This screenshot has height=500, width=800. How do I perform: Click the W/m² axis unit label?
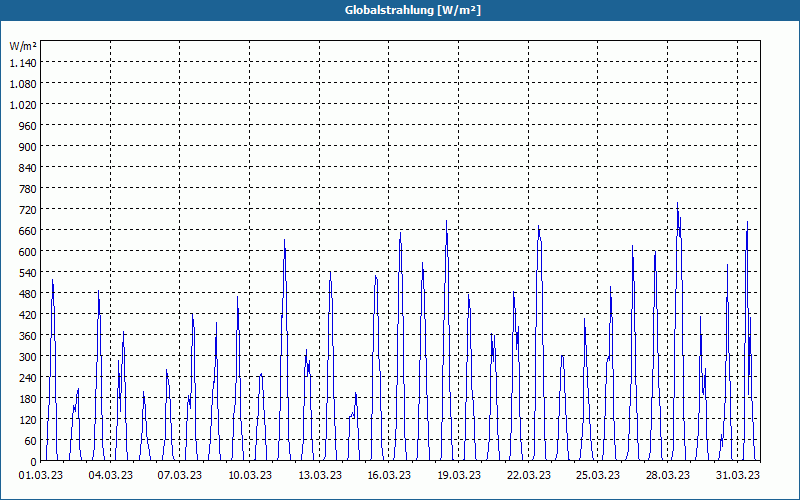click(23, 46)
